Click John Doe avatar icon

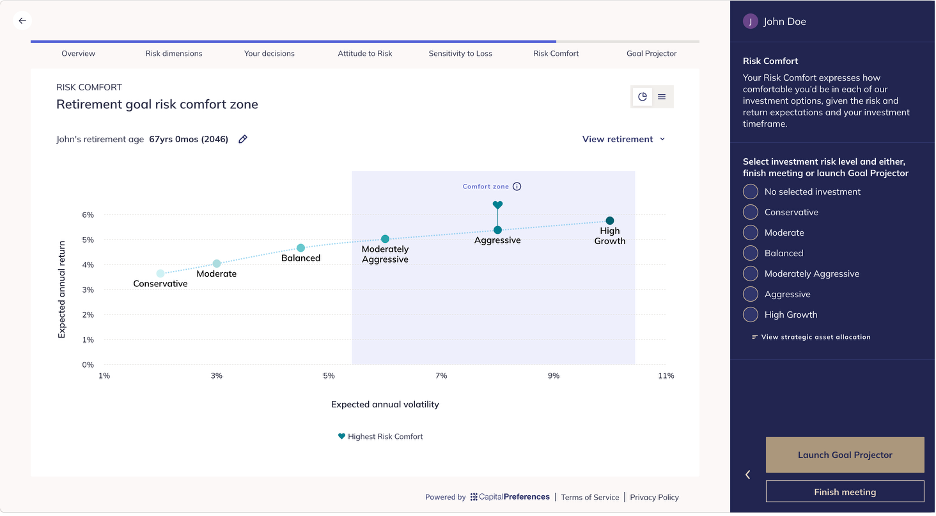click(x=750, y=22)
